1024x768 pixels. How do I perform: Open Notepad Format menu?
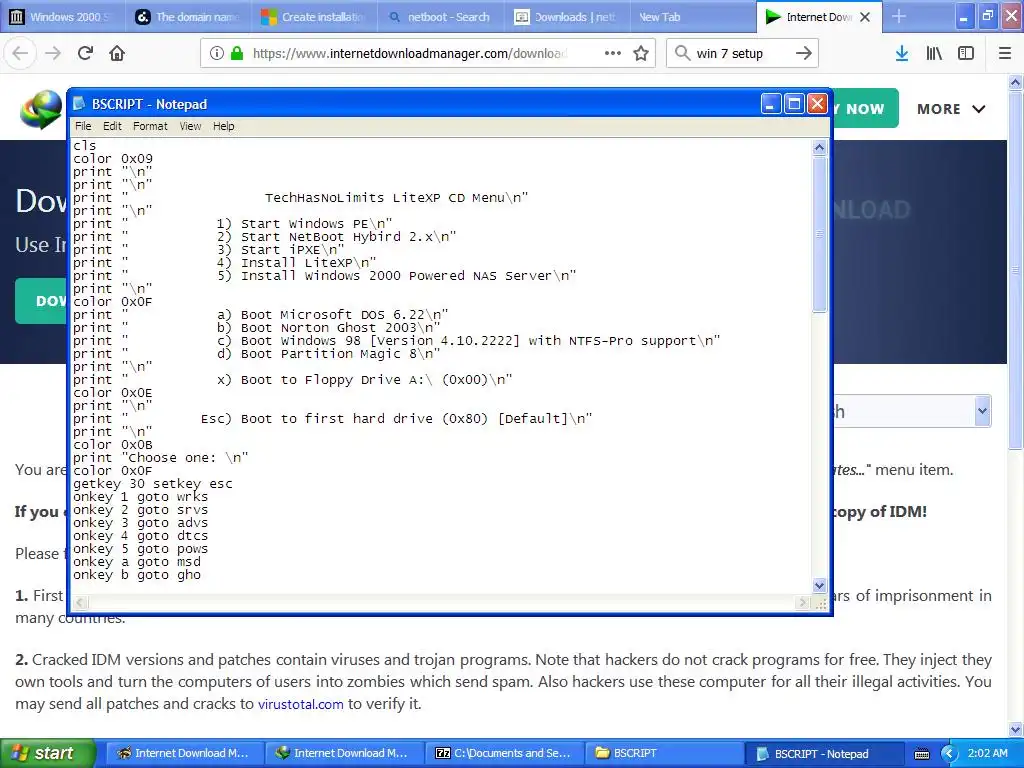(x=150, y=126)
